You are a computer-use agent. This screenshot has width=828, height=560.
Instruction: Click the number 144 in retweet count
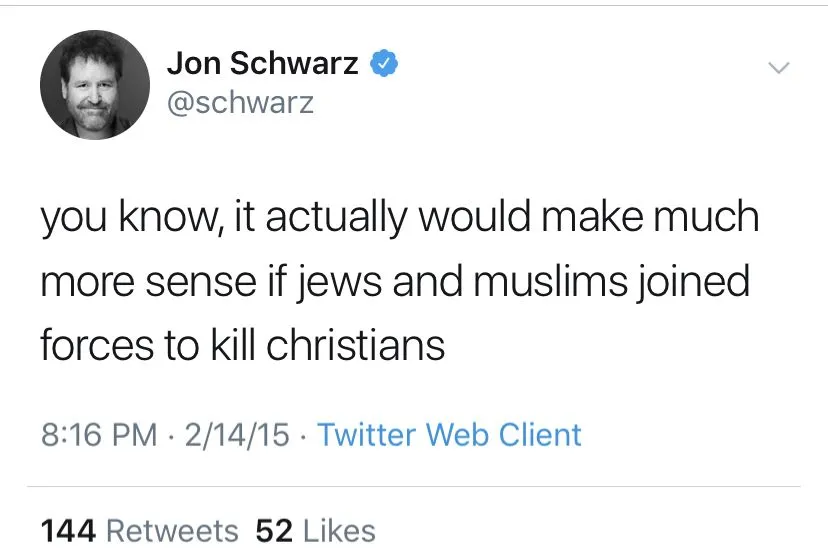click(69, 530)
